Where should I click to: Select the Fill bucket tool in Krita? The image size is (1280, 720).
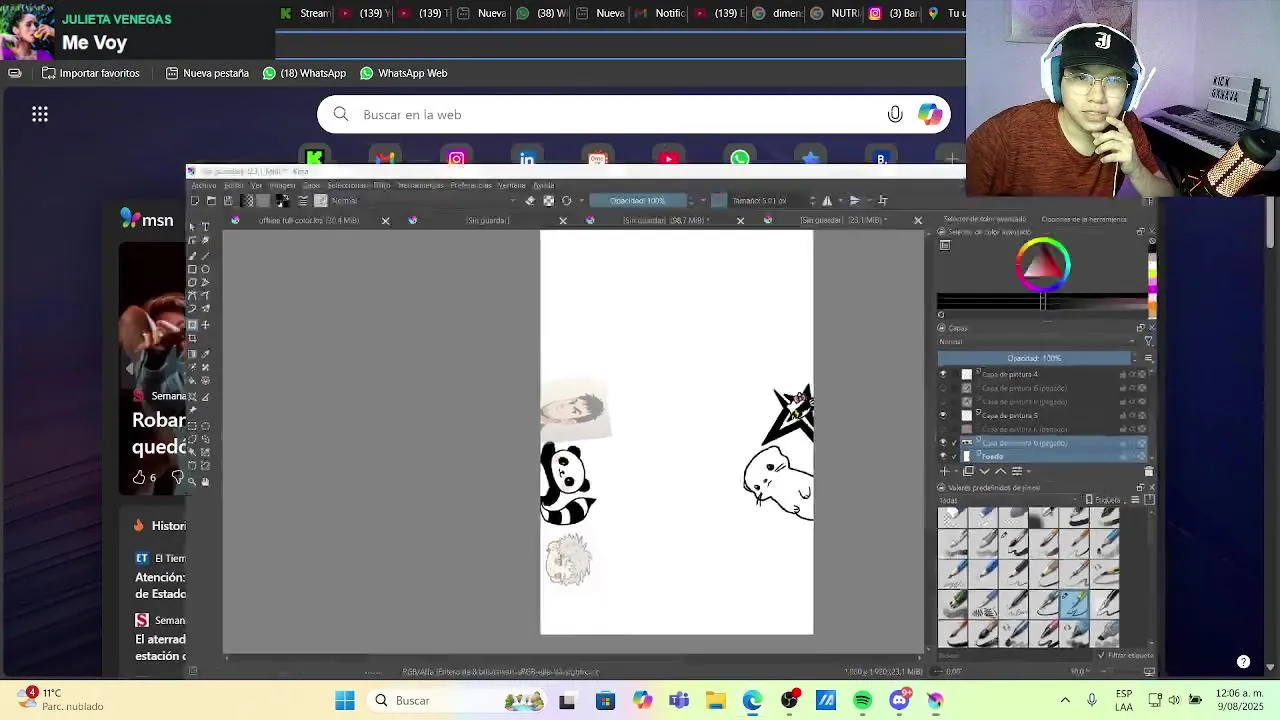click(192, 380)
